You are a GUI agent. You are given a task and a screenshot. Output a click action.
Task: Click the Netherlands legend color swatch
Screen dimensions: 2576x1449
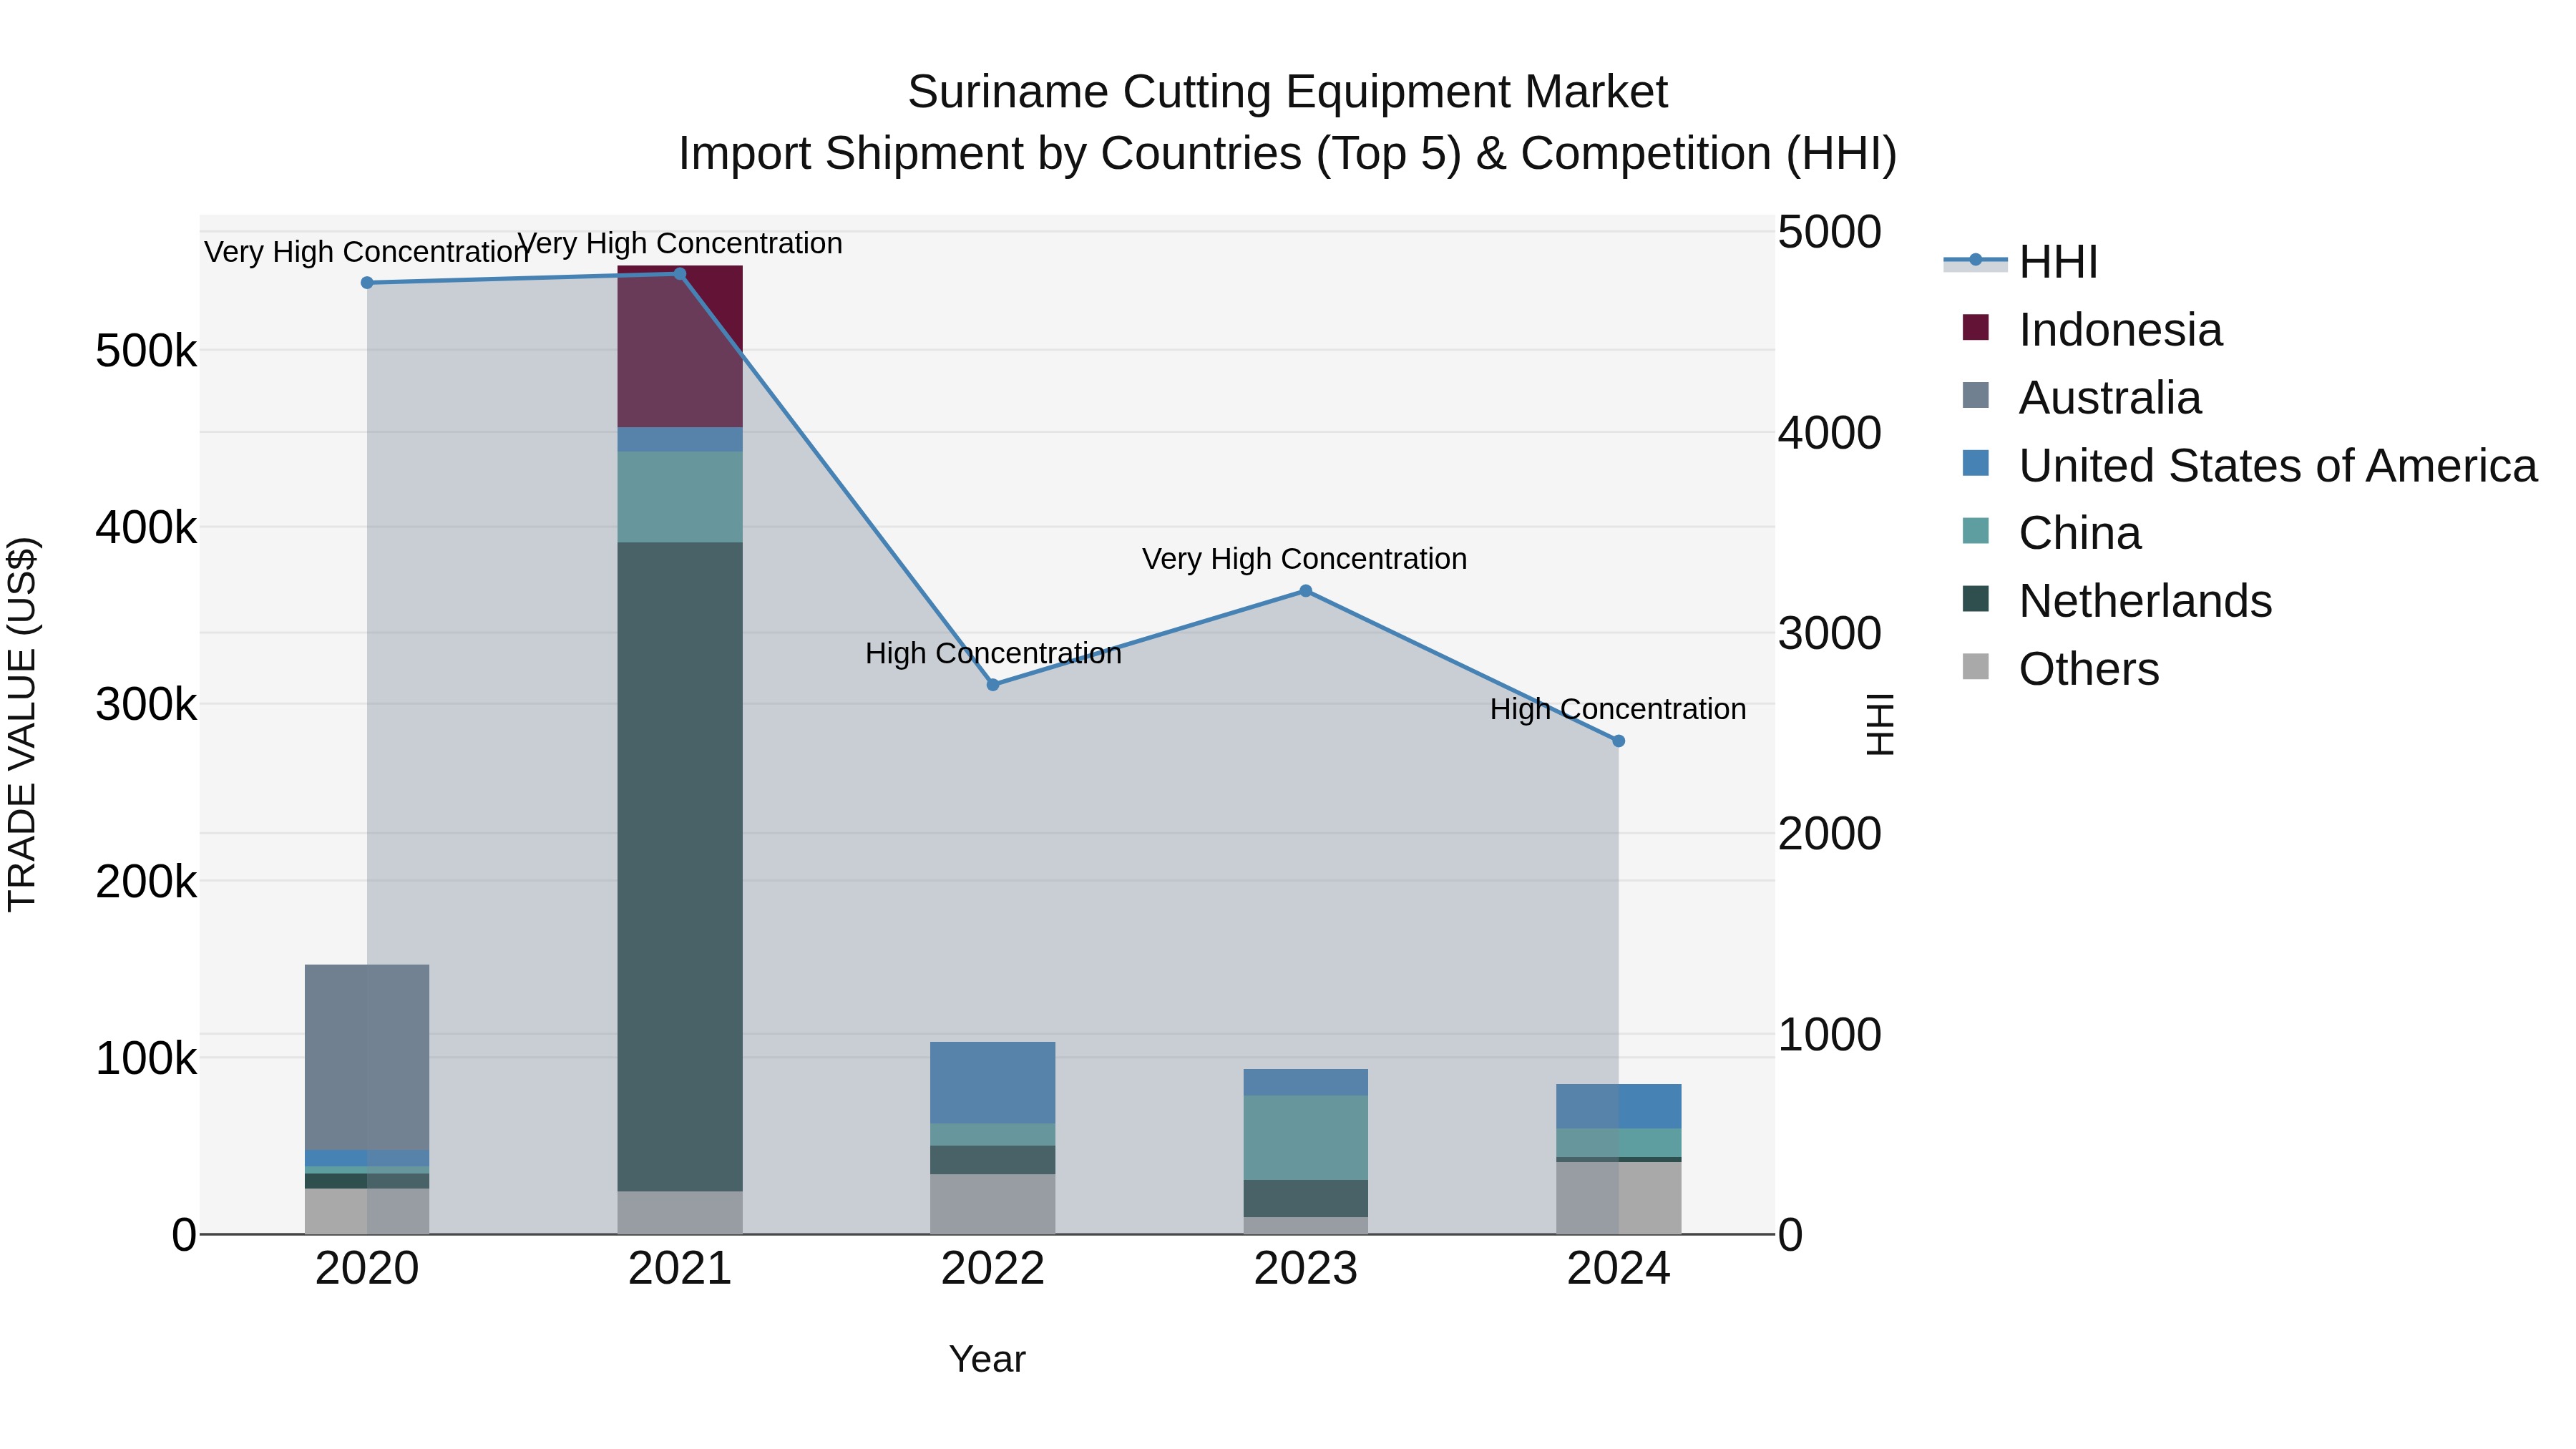point(1975,598)
